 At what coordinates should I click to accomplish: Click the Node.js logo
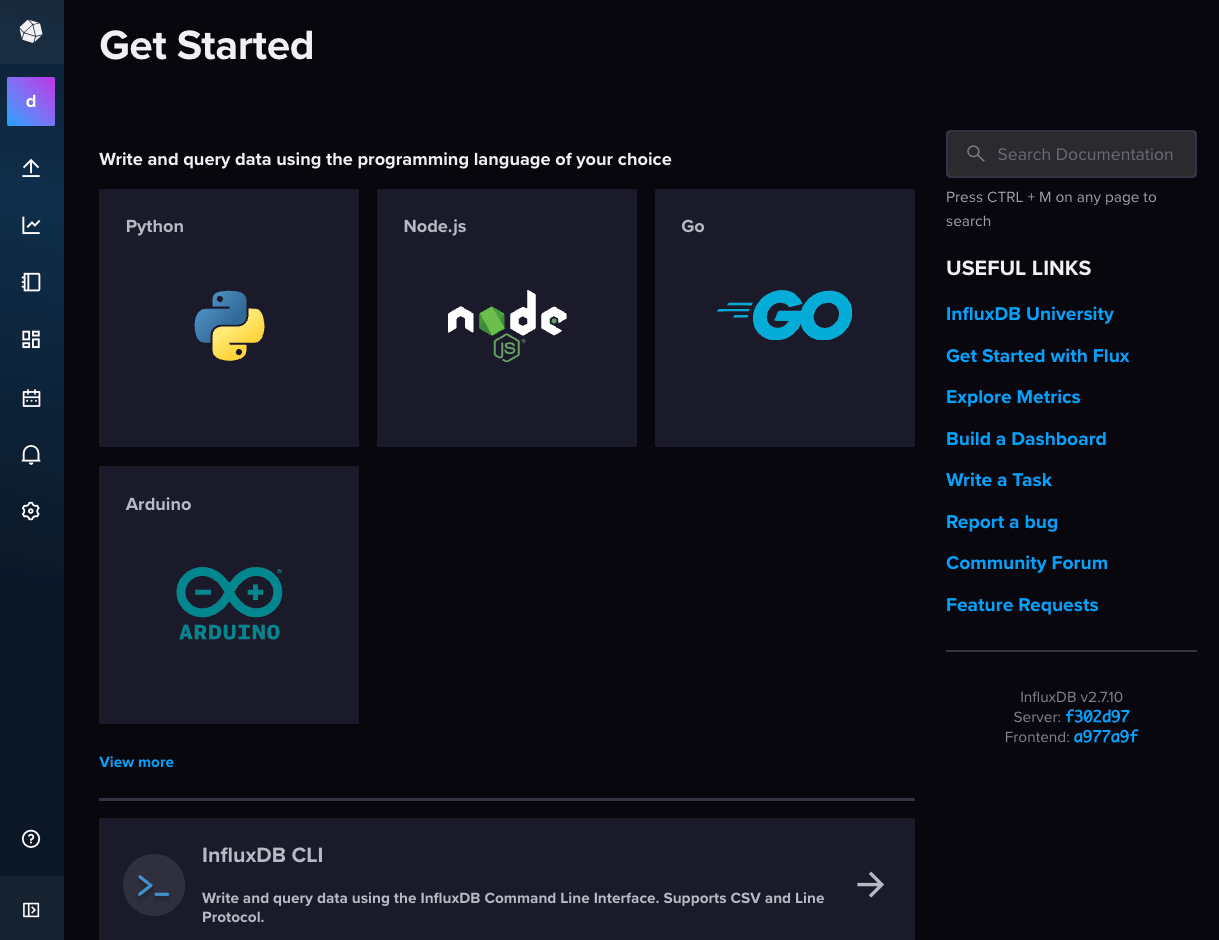point(507,326)
